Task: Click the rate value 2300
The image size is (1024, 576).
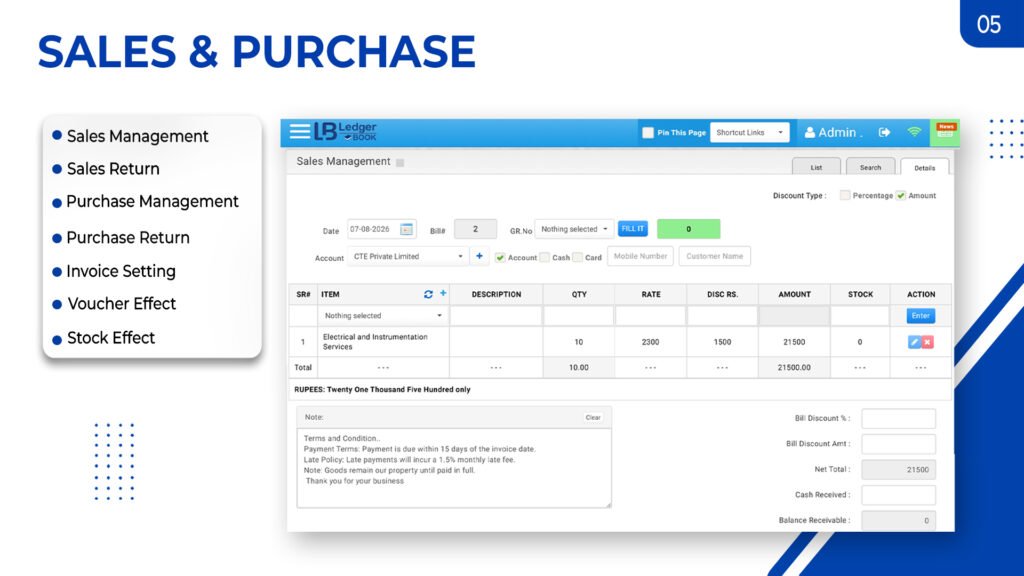Action: coord(650,342)
